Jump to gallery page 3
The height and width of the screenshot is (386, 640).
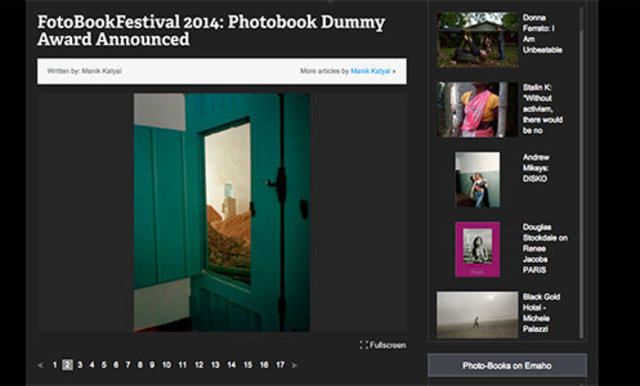click(x=80, y=365)
